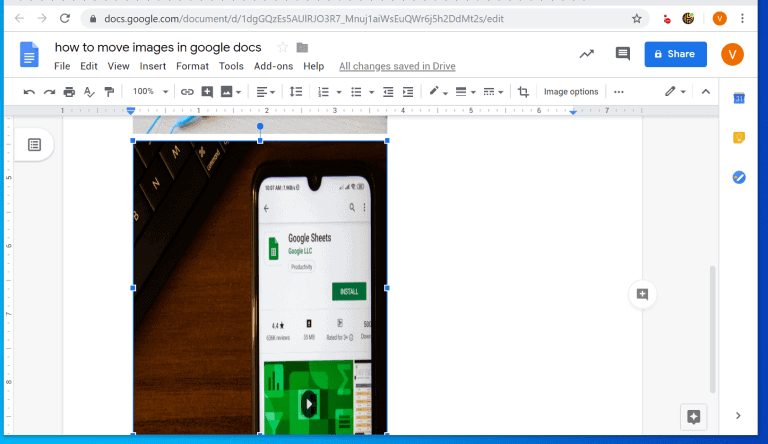Click the document title field
Image resolution: width=768 pixels, height=444 pixels.
tap(158, 48)
